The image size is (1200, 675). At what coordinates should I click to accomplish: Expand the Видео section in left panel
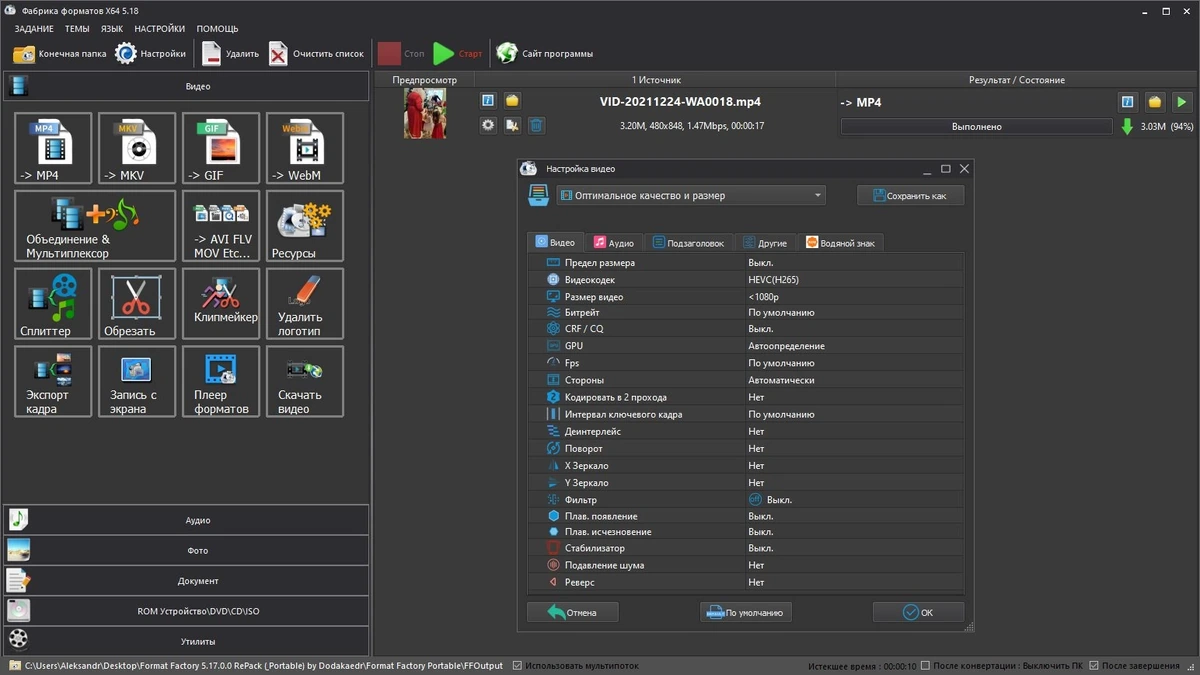pyautogui.click(x=186, y=87)
